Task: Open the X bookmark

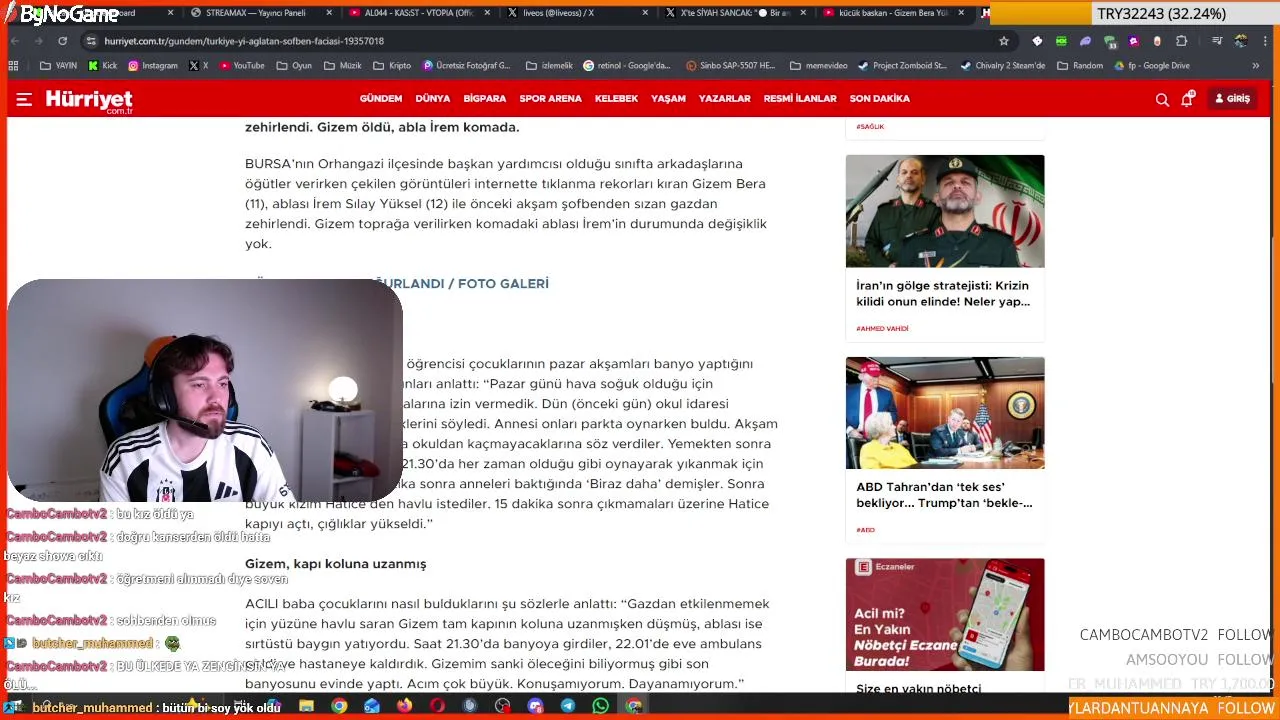Action: pos(198,66)
